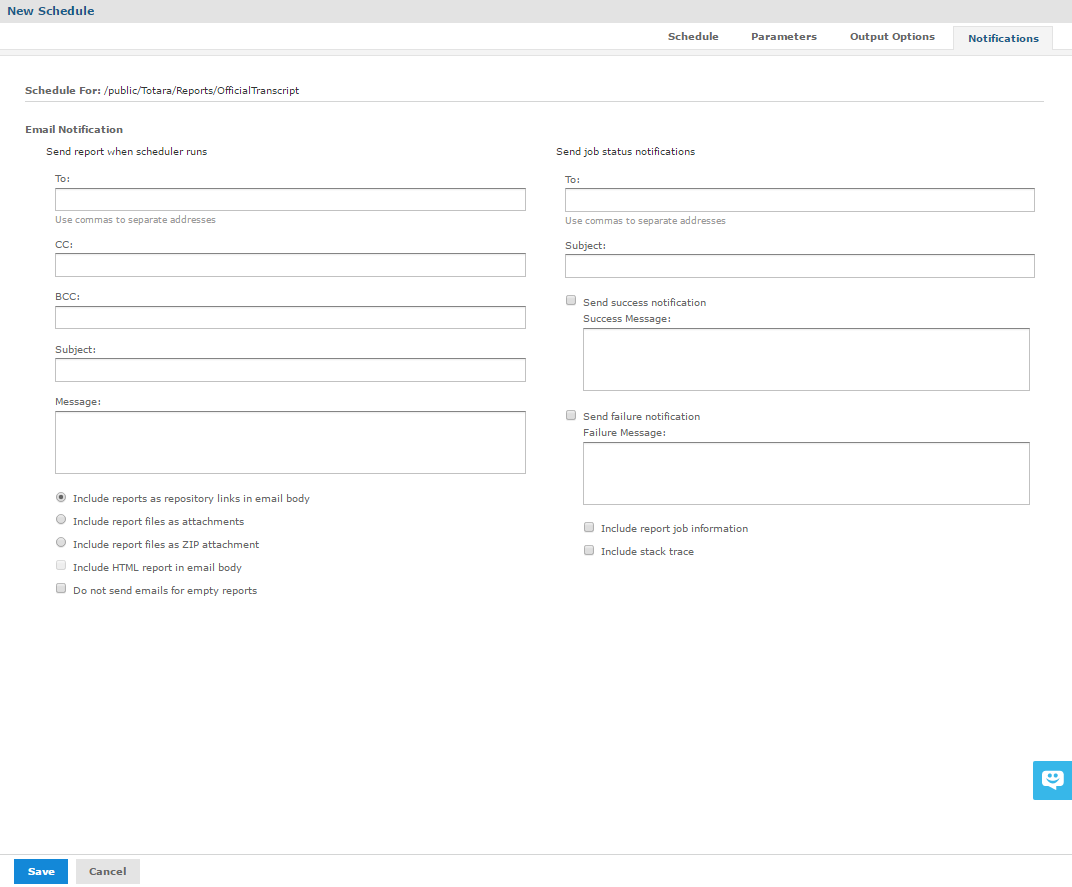Click the Save button
This screenshot has width=1072, height=887.
(x=41, y=871)
